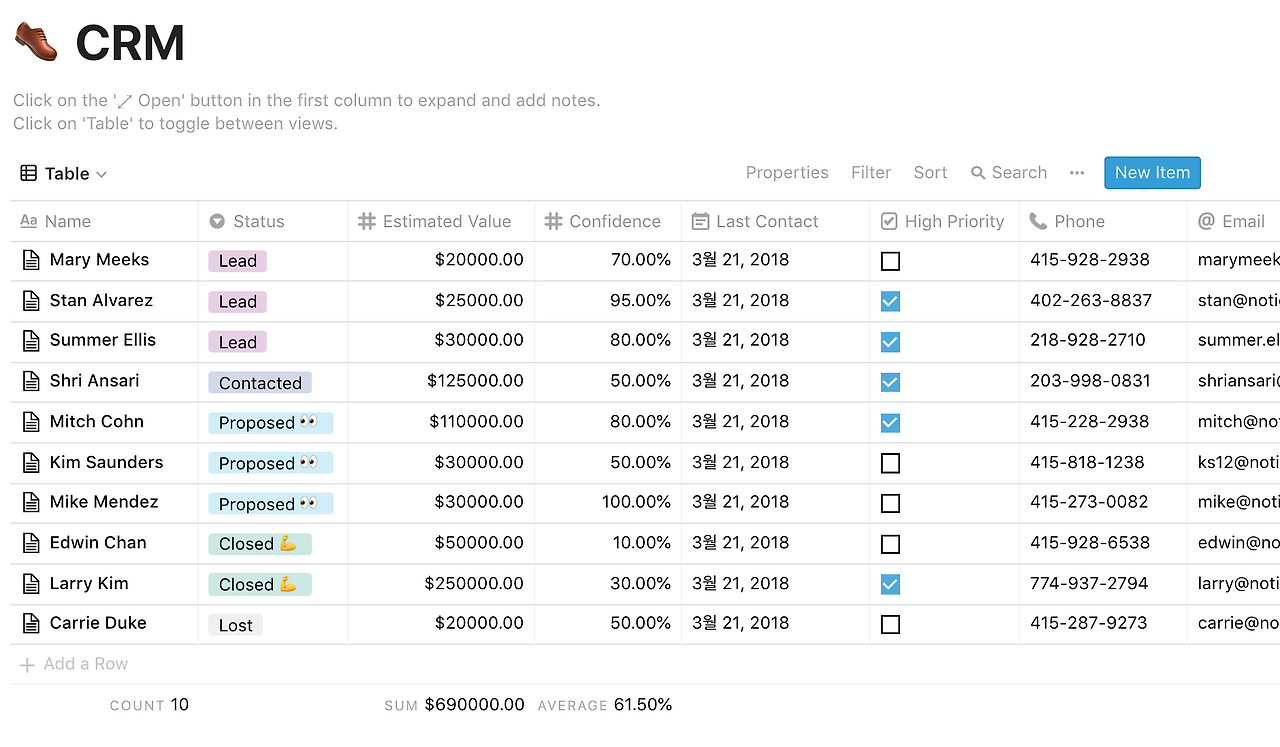The width and height of the screenshot is (1280, 747).
Task: Open the Sort menu
Action: point(930,173)
